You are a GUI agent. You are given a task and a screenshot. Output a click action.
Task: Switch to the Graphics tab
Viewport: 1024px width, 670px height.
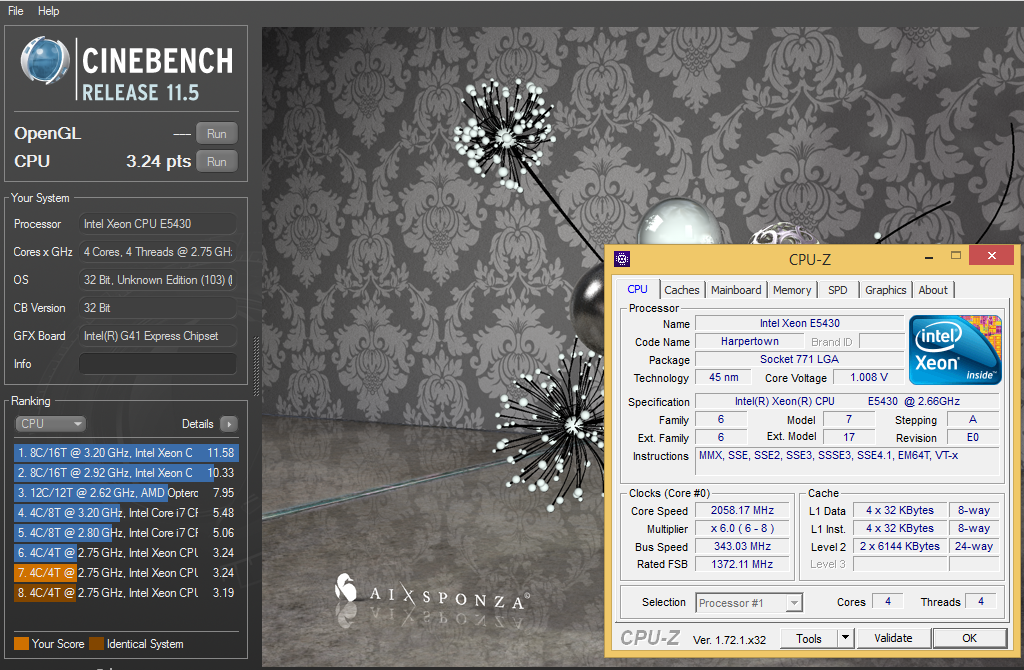[886, 290]
